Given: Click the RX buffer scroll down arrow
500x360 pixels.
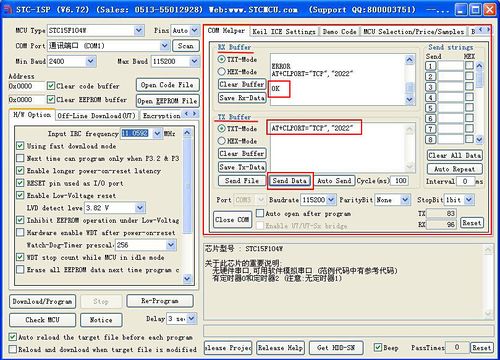Looking at the screenshot, I should [409, 99].
